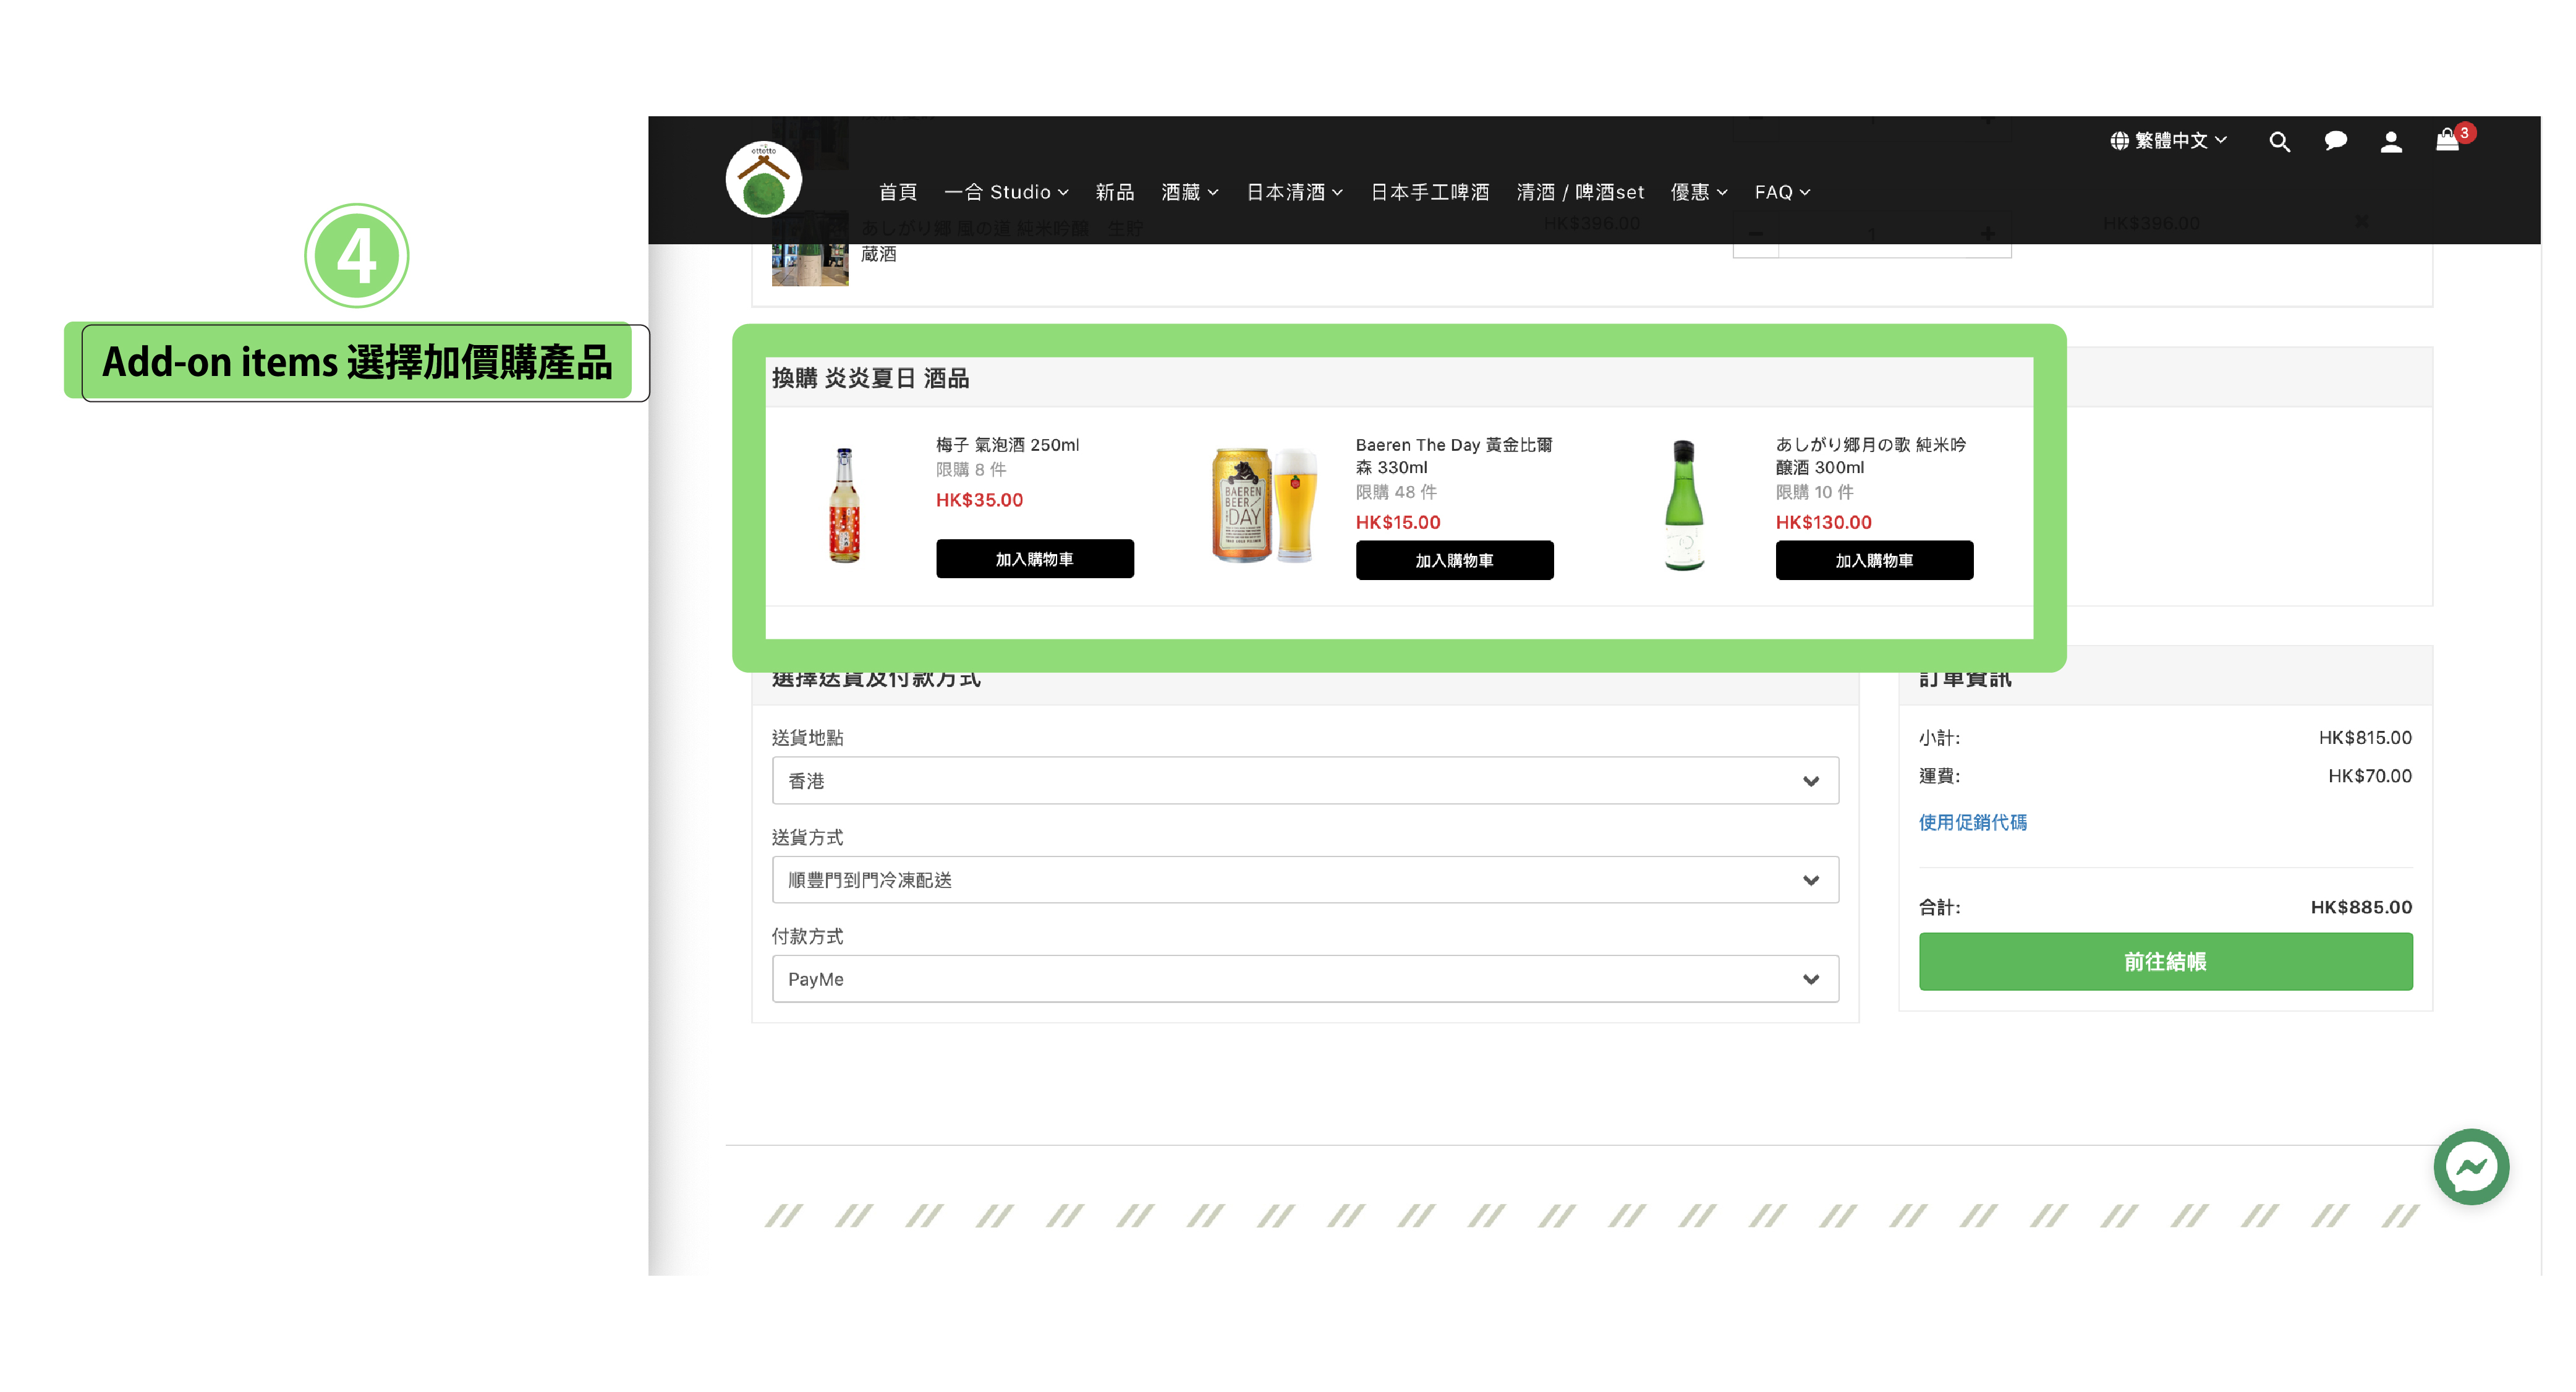This screenshot has width=2576, height=1392.
Task: Open the 送貨地點 dropdown showing 香港
Action: click(x=1304, y=781)
